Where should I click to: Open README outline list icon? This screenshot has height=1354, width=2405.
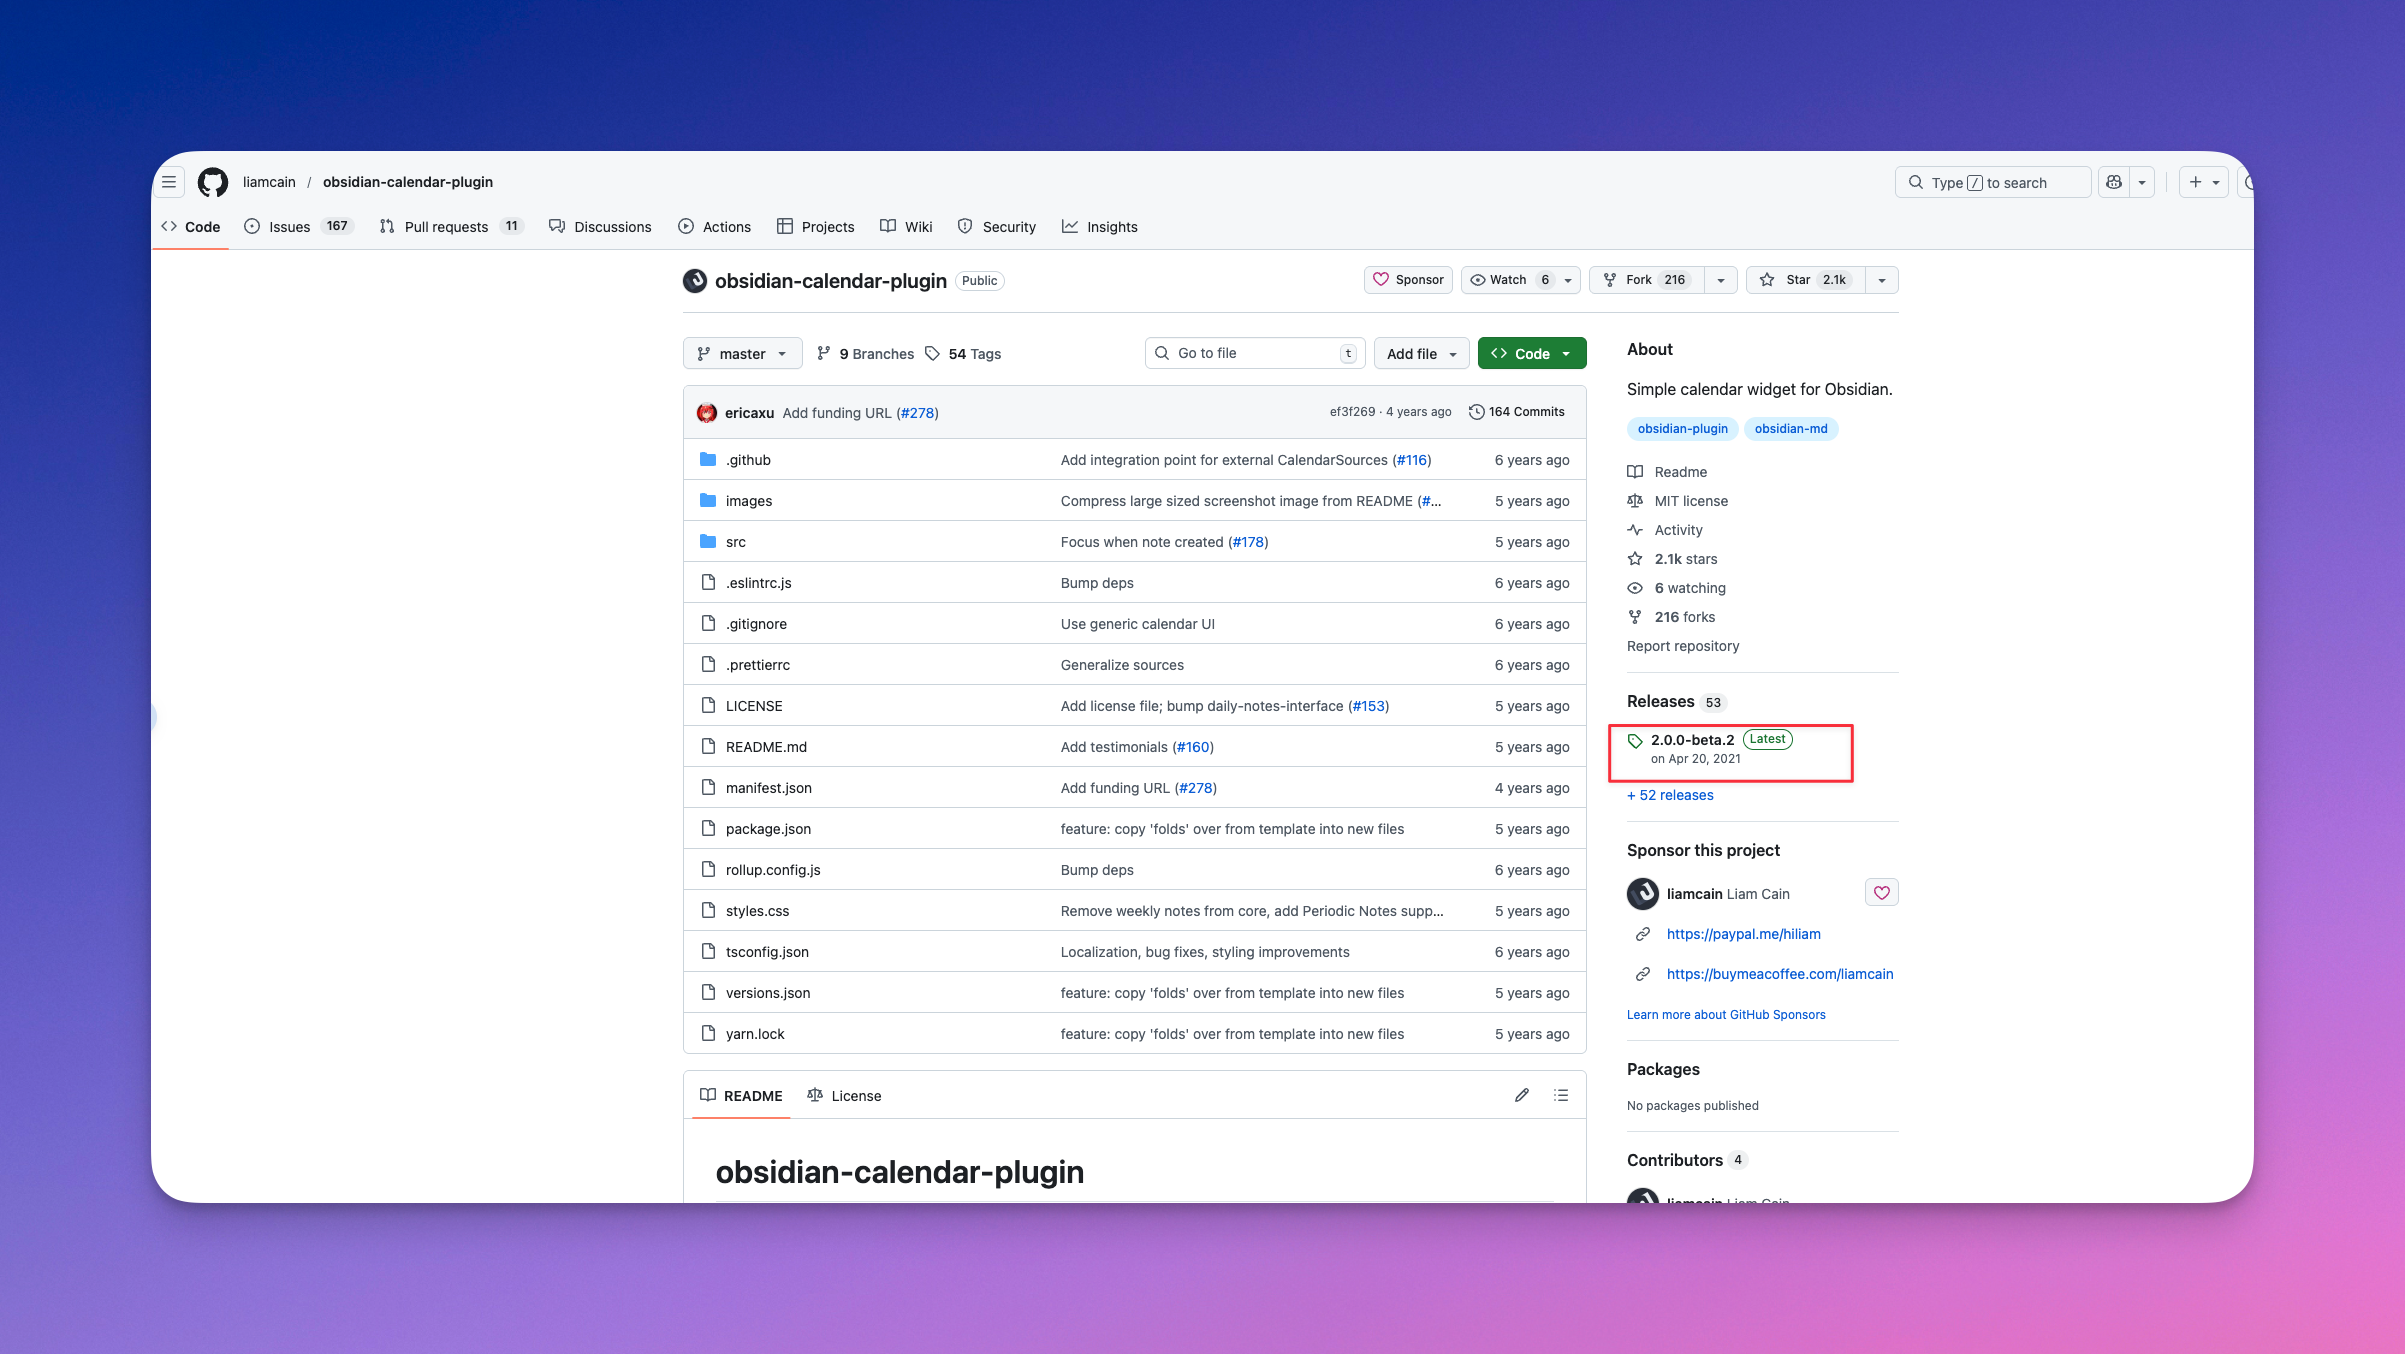tap(1561, 1095)
